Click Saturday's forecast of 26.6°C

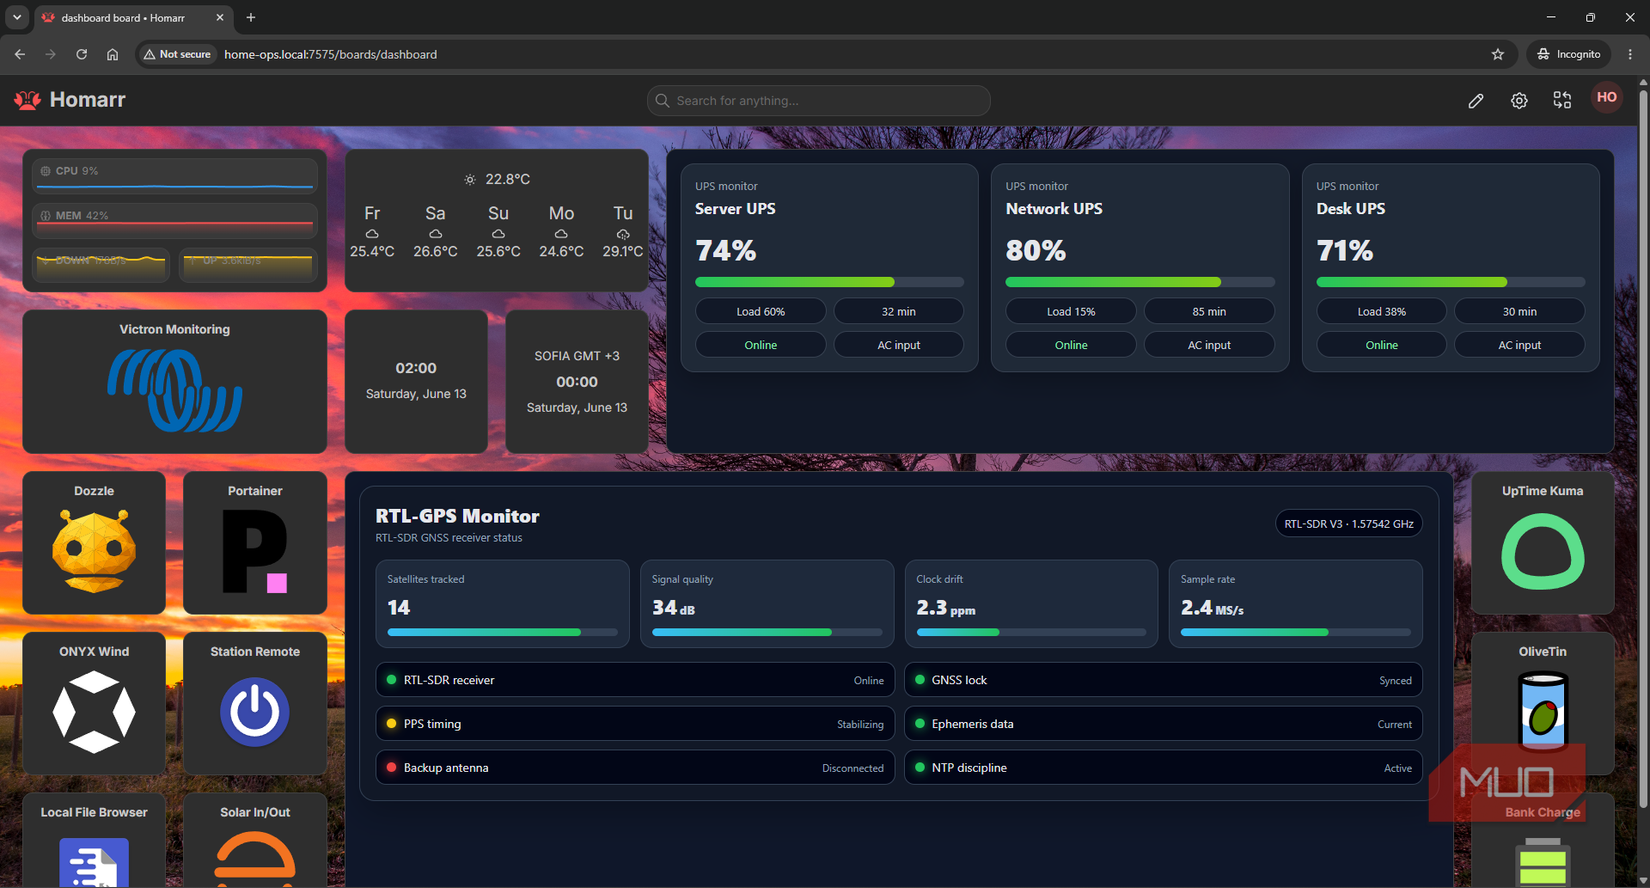[435, 232]
